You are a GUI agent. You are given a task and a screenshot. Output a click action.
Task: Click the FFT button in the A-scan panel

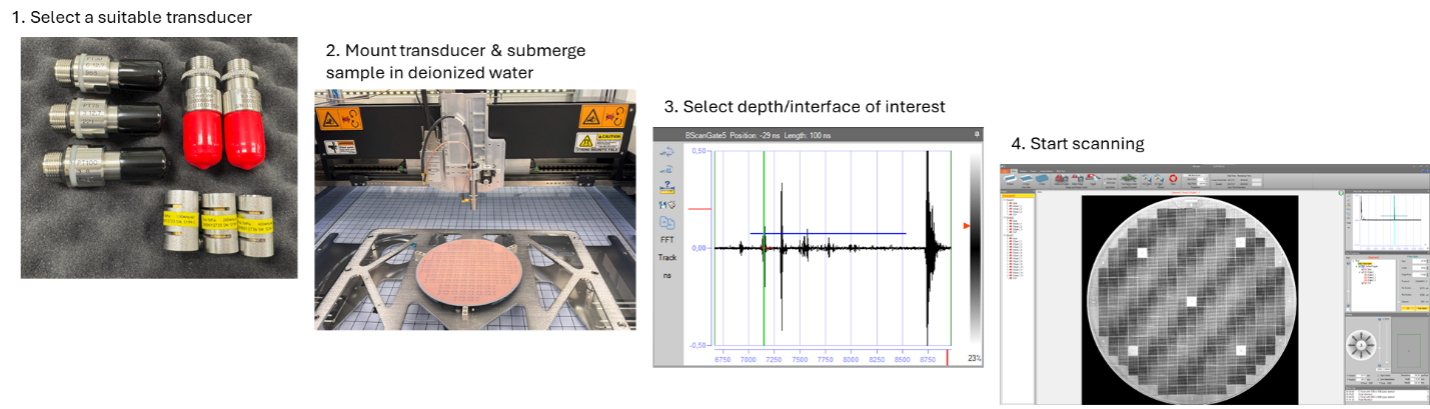(x=666, y=240)
